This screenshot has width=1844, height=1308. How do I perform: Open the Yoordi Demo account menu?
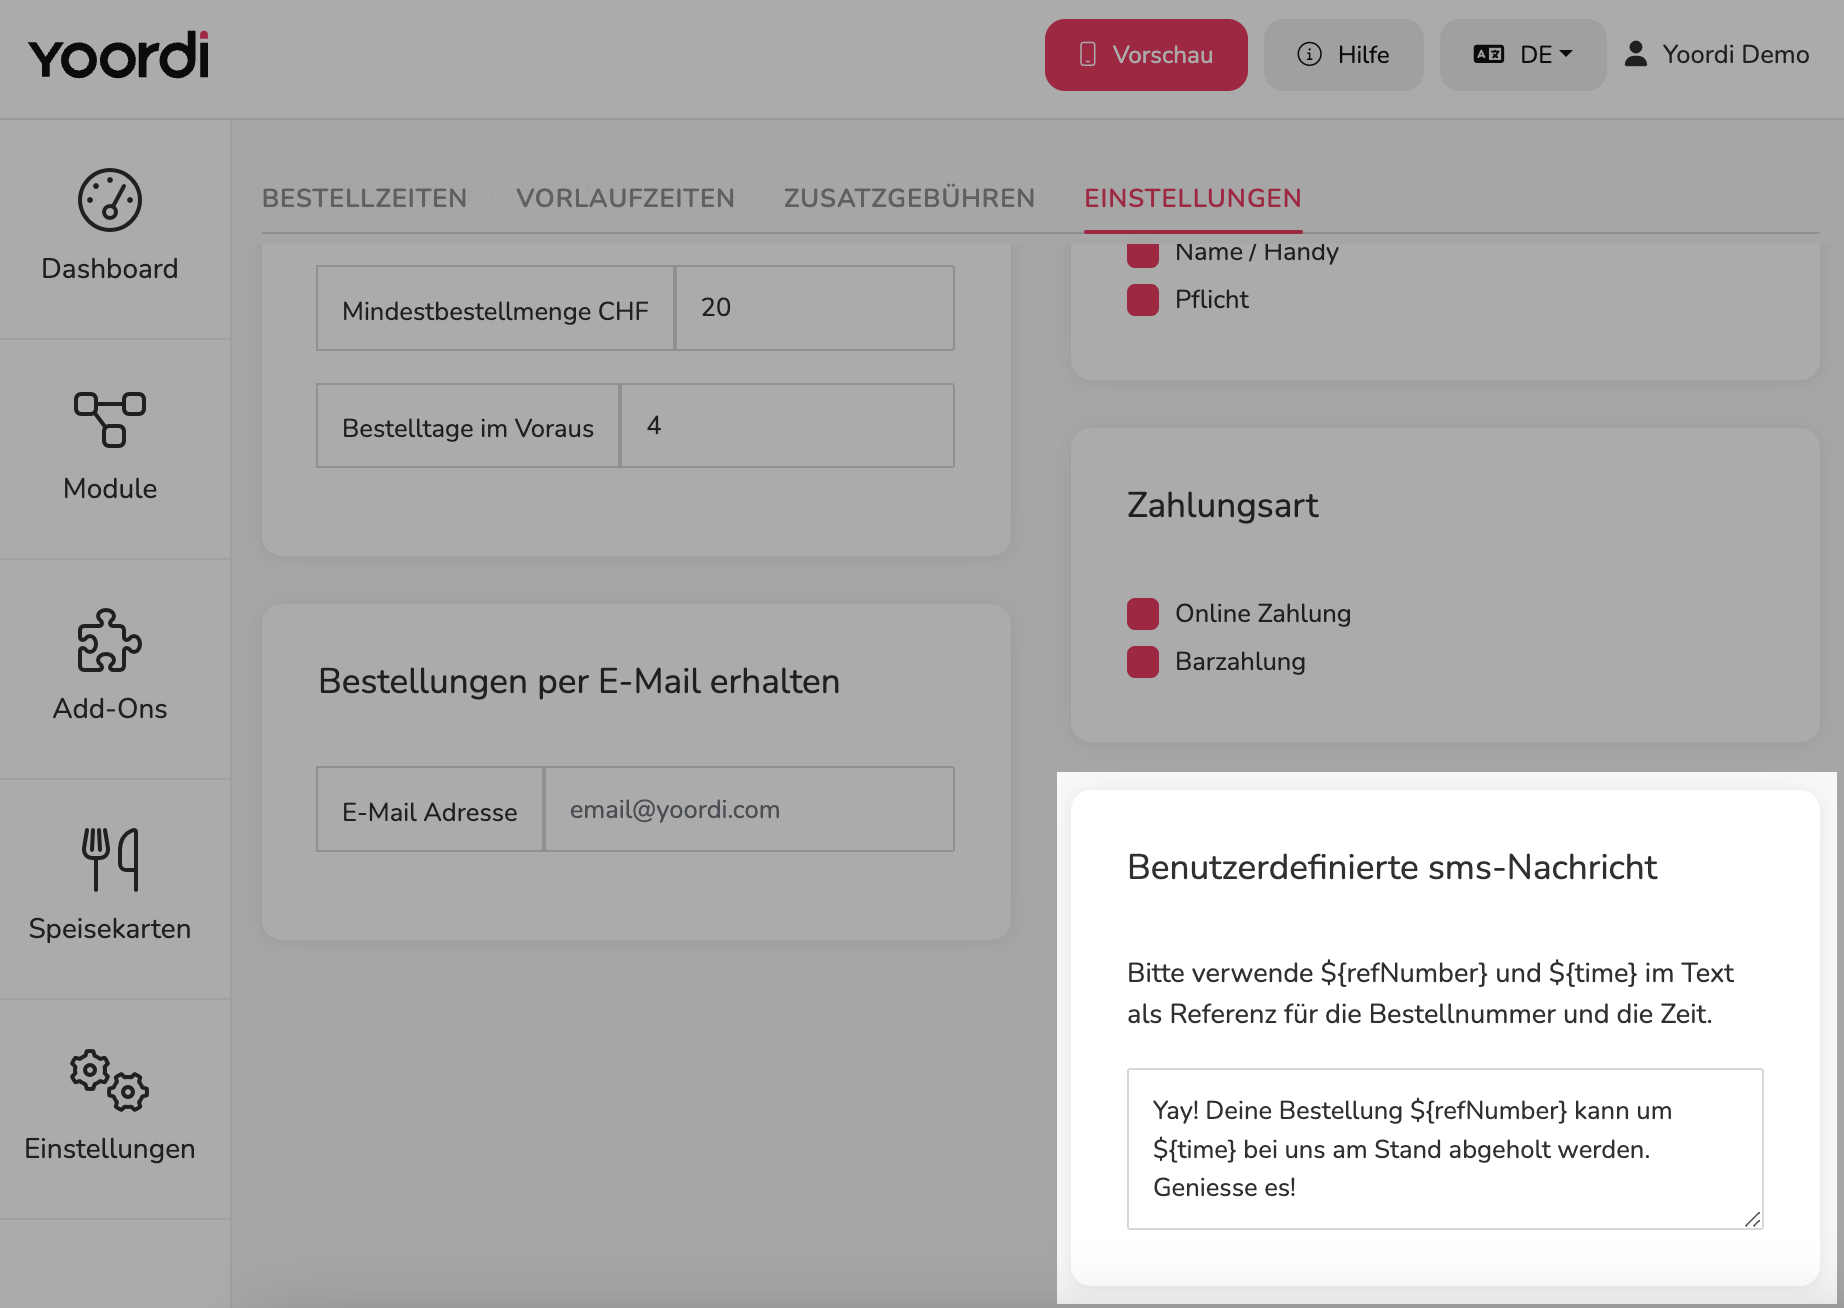pyautogui.click(x=1717, y=55)
